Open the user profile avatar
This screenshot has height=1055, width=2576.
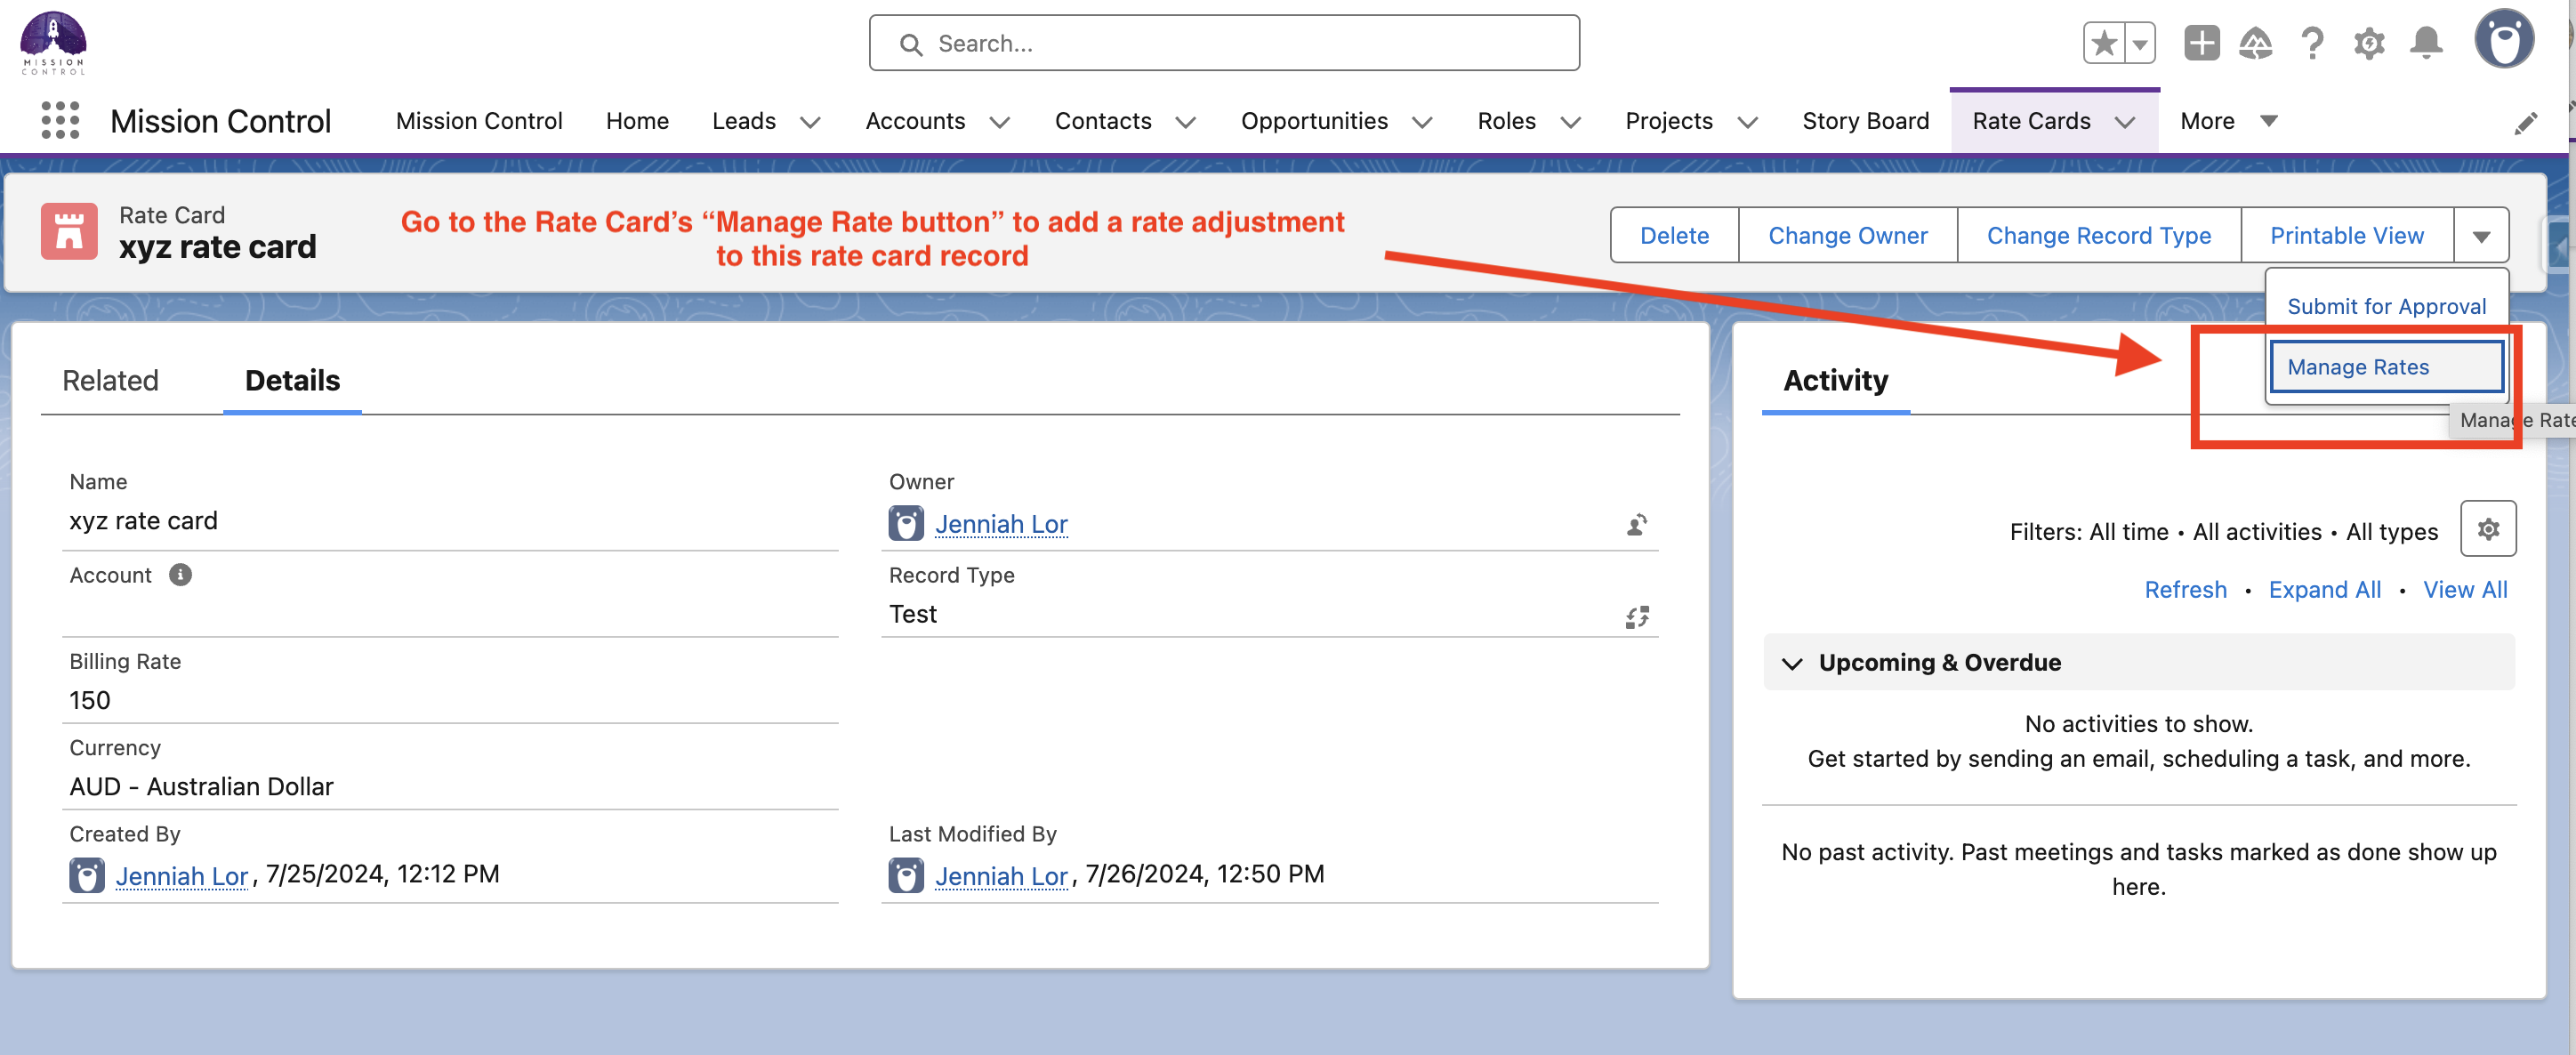click(x=2503, y=40)
